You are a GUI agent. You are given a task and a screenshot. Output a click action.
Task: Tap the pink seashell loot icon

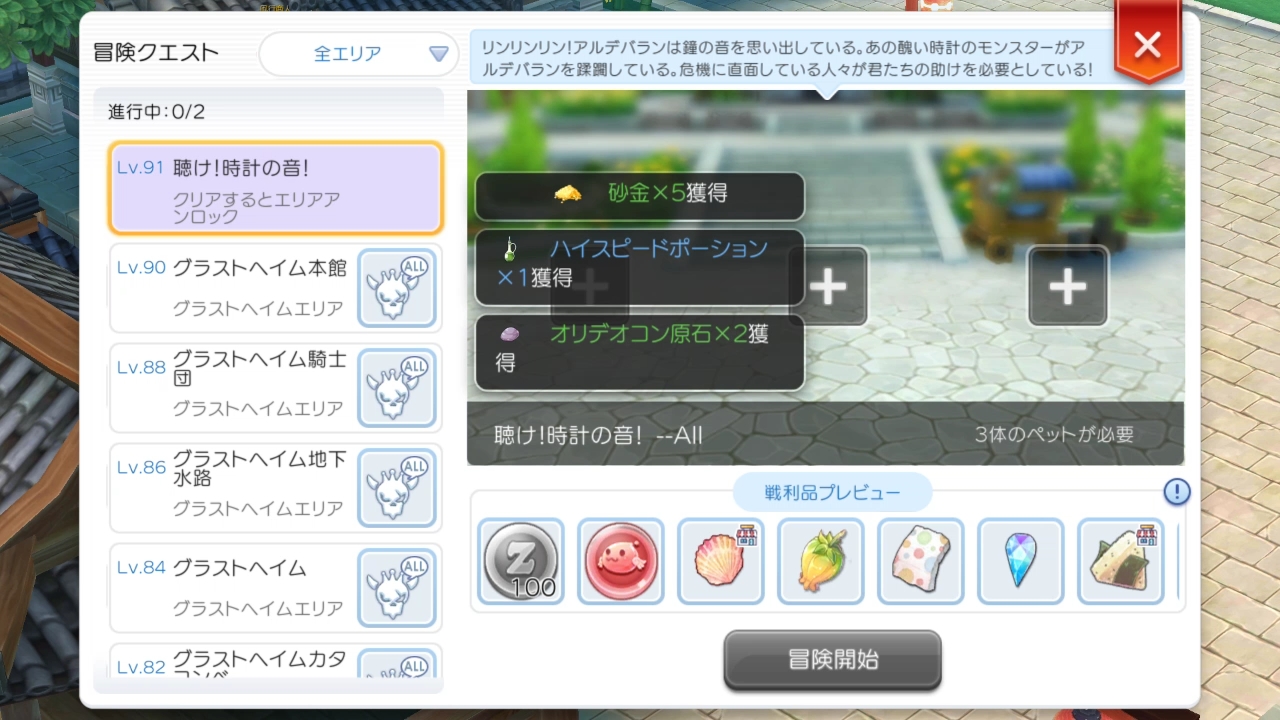click(x=721, y=561)
